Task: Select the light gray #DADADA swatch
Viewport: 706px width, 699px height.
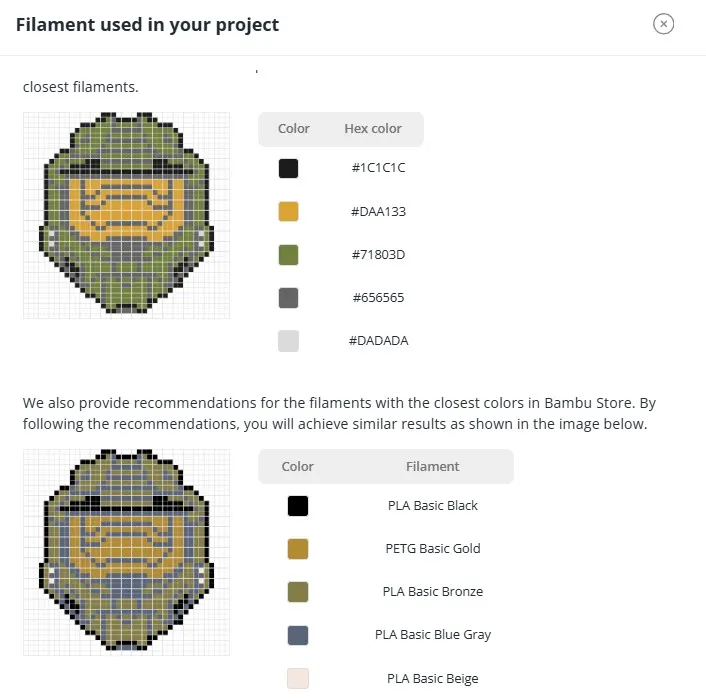Action: coord(288,341)
